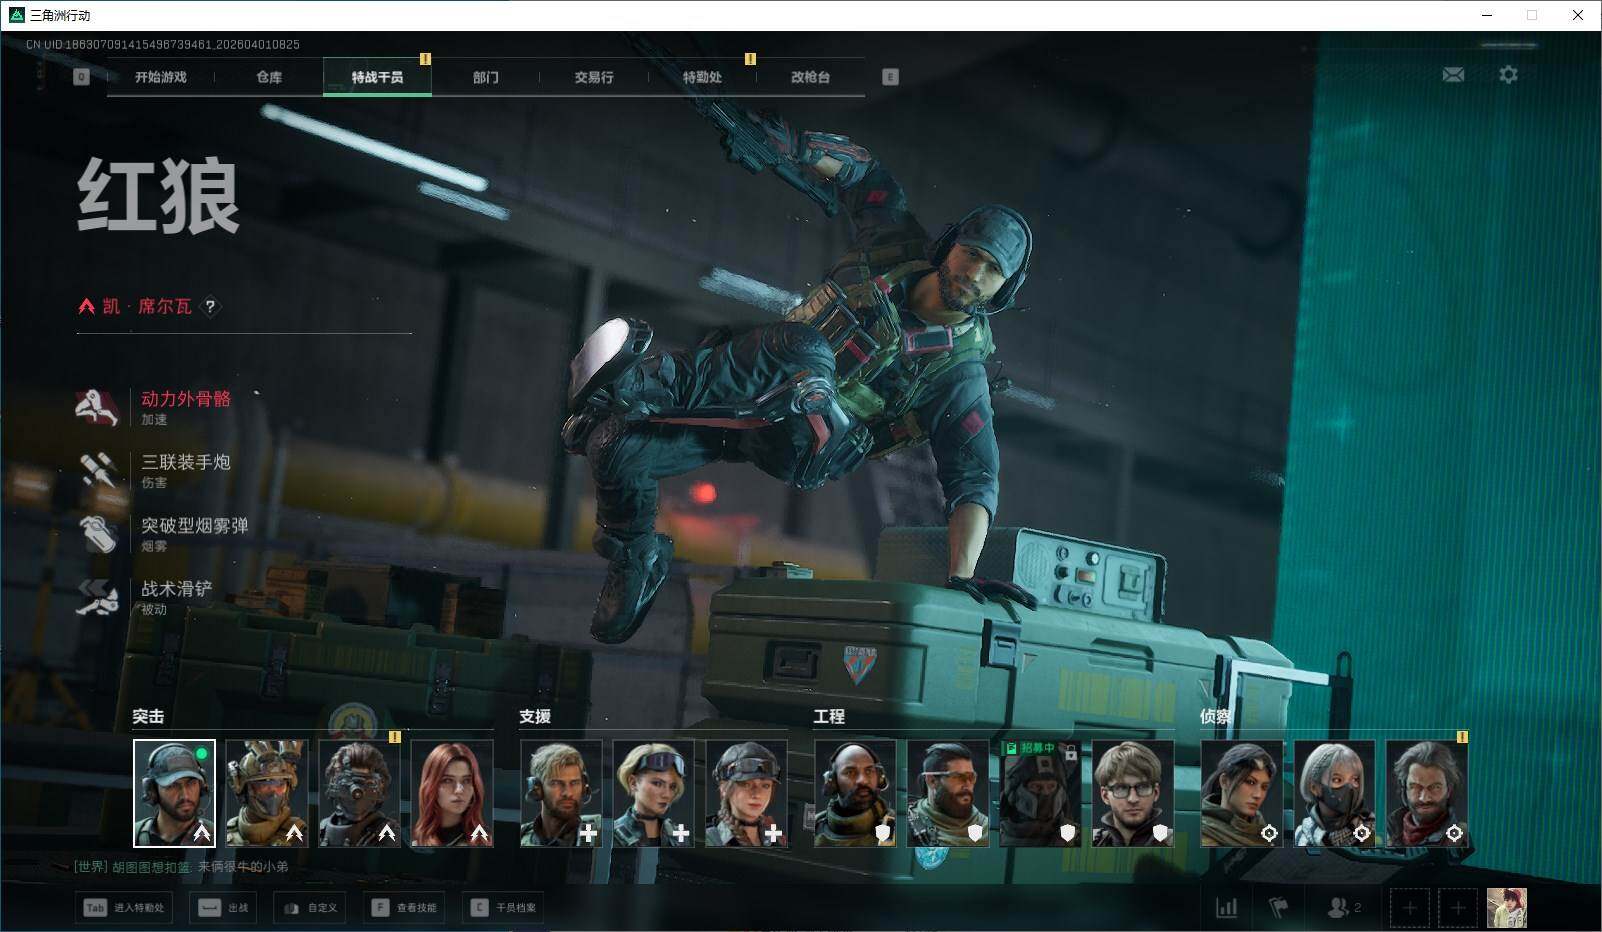
Task: Click the operator name 凯·席尔瓦
Action: click(x=147, y=306)
